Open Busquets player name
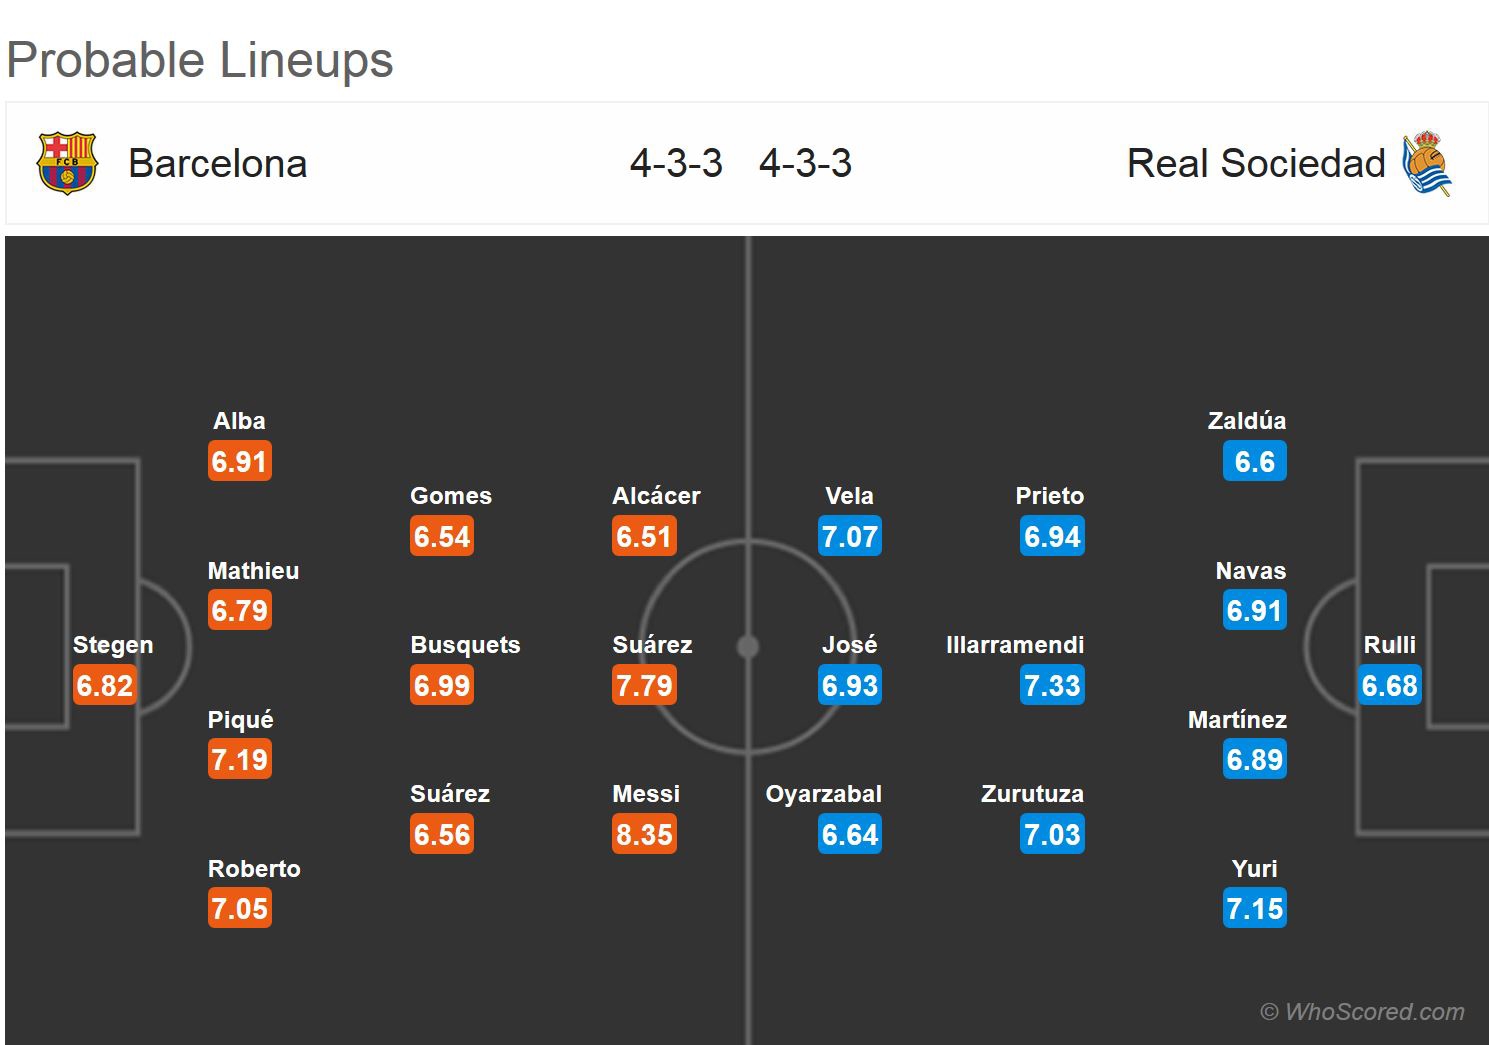This screenshot has width=1489, height=1045. (x=465, y=645)
